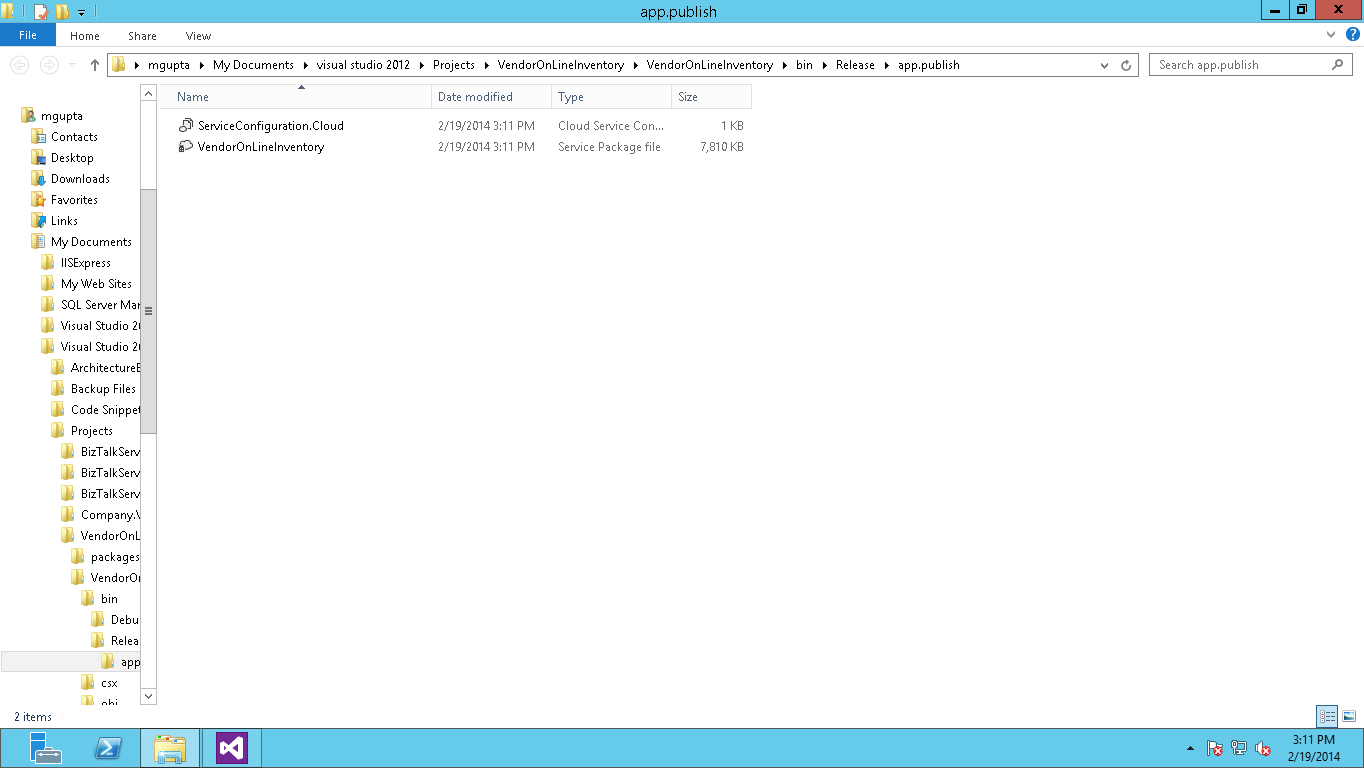The image size is (1364, 768).
Task: Click the New Folder quick access icon
Action: click(x=62, y=12)
